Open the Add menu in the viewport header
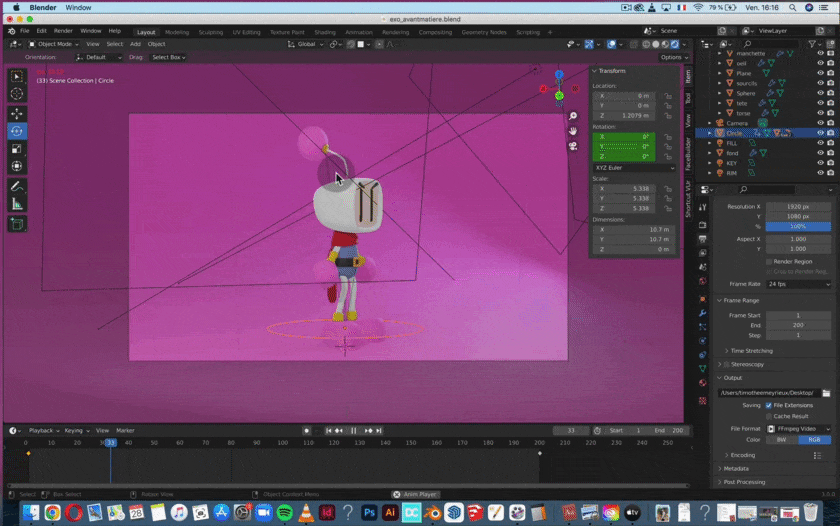Viewport: 840px width, 526px height. pos(135,44)
